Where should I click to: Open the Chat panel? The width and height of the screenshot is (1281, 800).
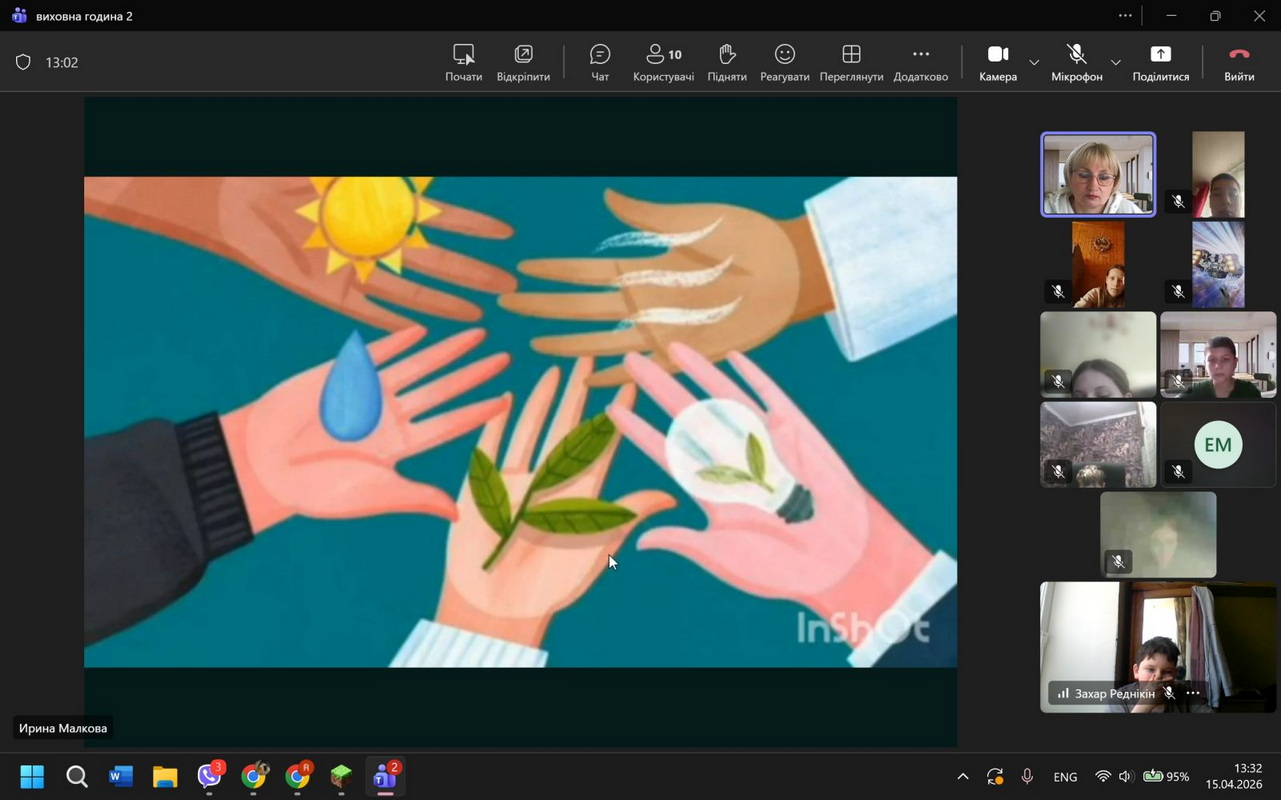[600, 62]
